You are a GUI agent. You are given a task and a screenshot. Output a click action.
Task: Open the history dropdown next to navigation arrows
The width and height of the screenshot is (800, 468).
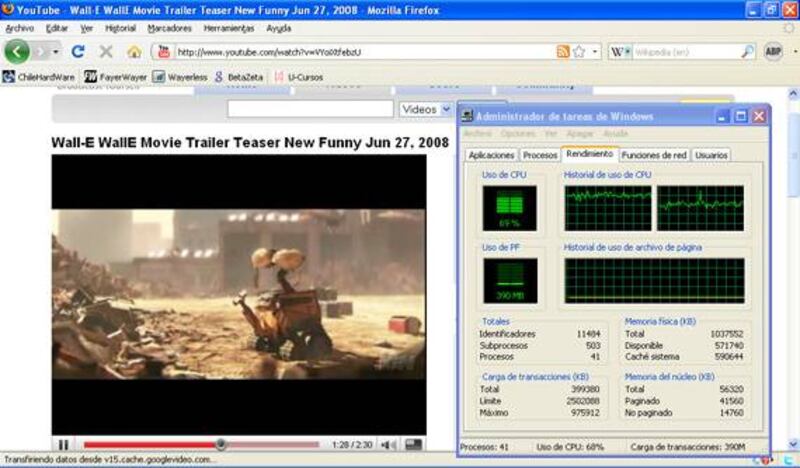coord(56,51)
